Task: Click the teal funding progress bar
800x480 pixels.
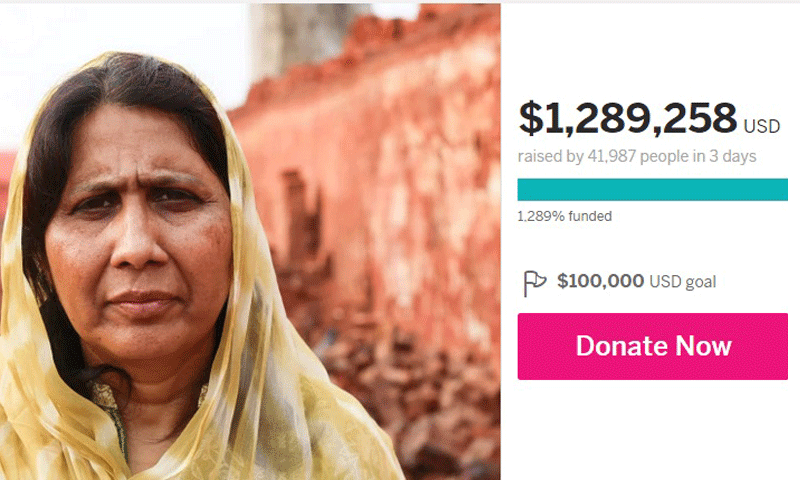Action: coord(653,189)
